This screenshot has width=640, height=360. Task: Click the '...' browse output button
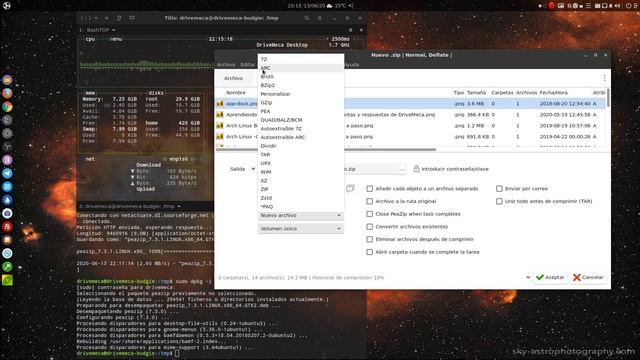point(402,169)
